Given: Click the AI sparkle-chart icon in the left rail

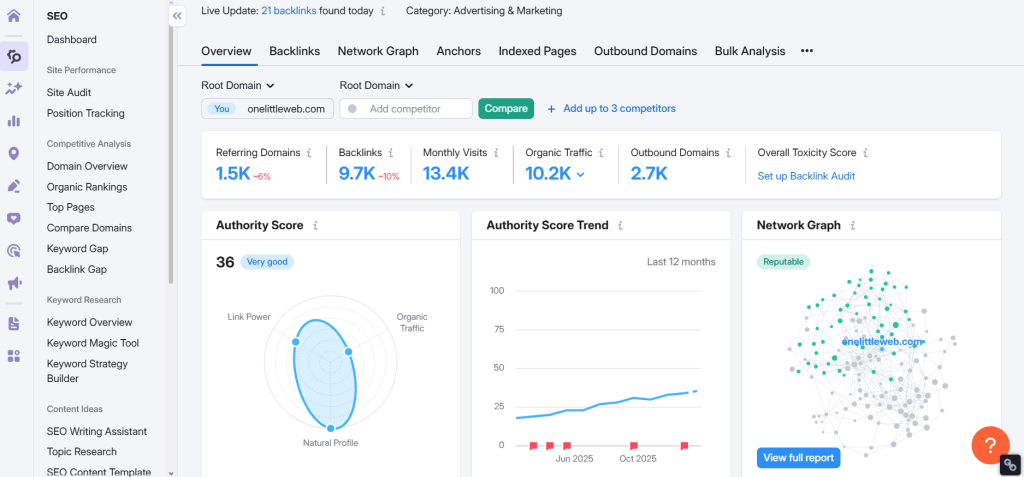Looking at the screenshot, I should click(x=14, y=88).
